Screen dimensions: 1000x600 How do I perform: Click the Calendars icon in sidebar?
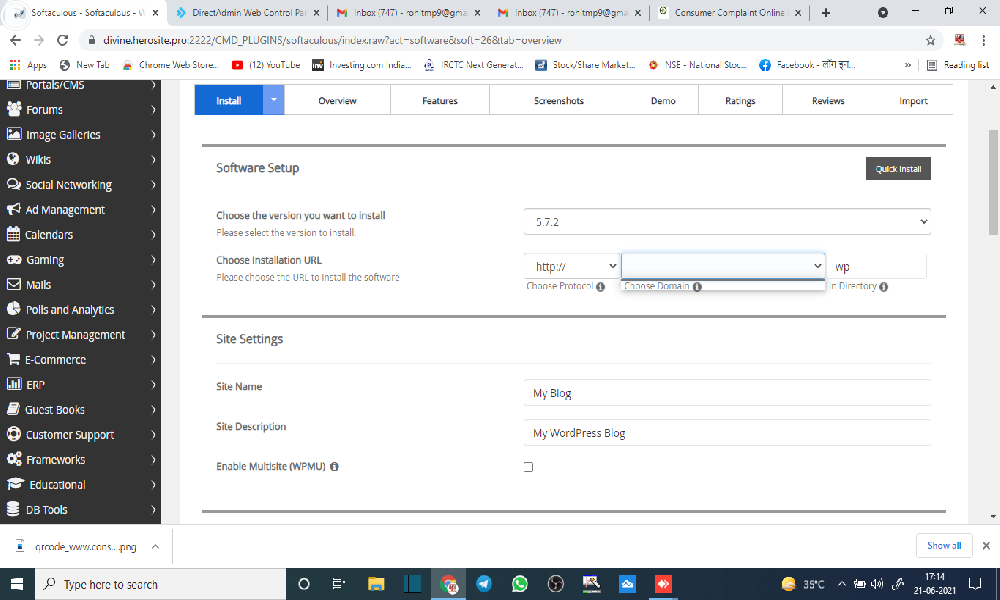pos(14,235)
